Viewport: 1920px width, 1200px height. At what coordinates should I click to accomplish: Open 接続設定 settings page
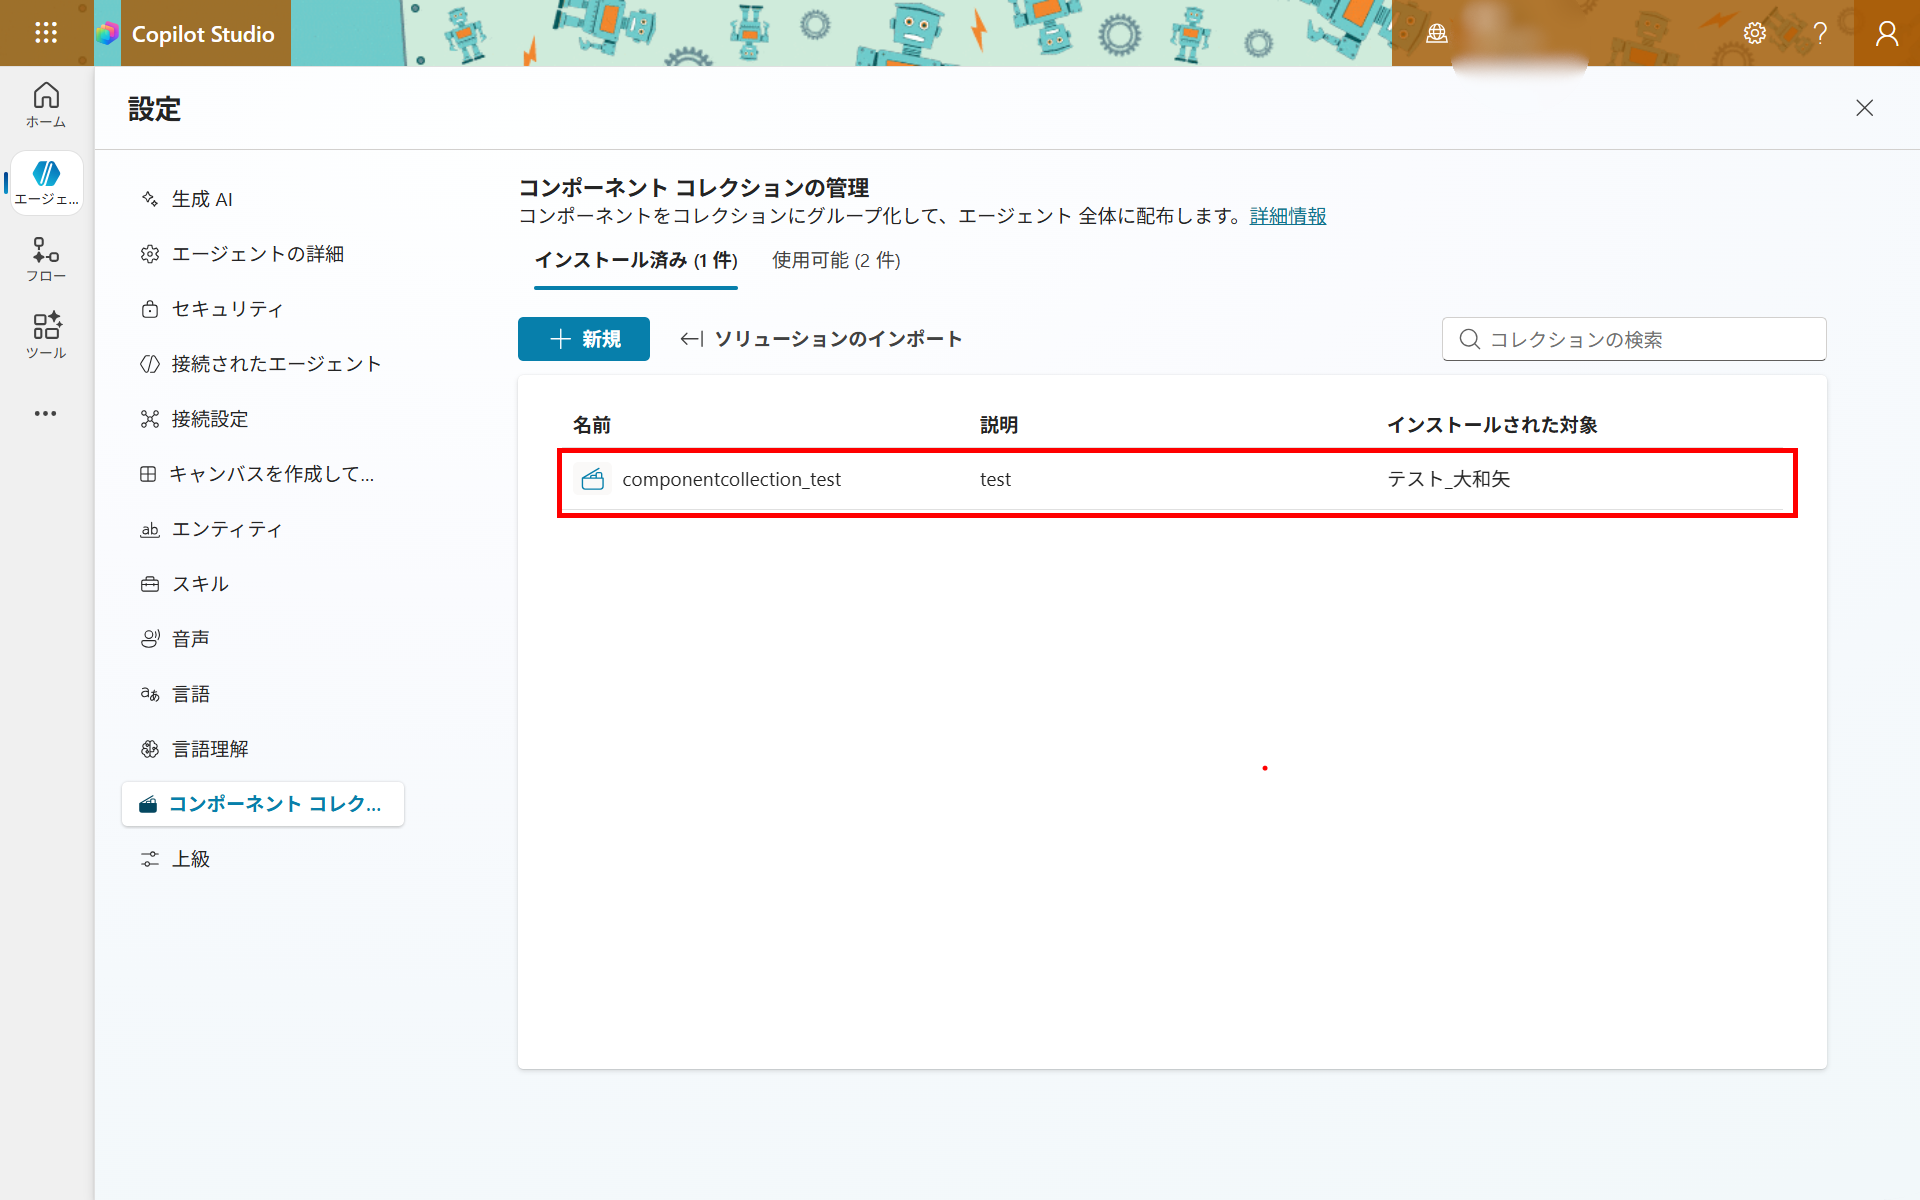pyautogui.click(x=263, y=419)
